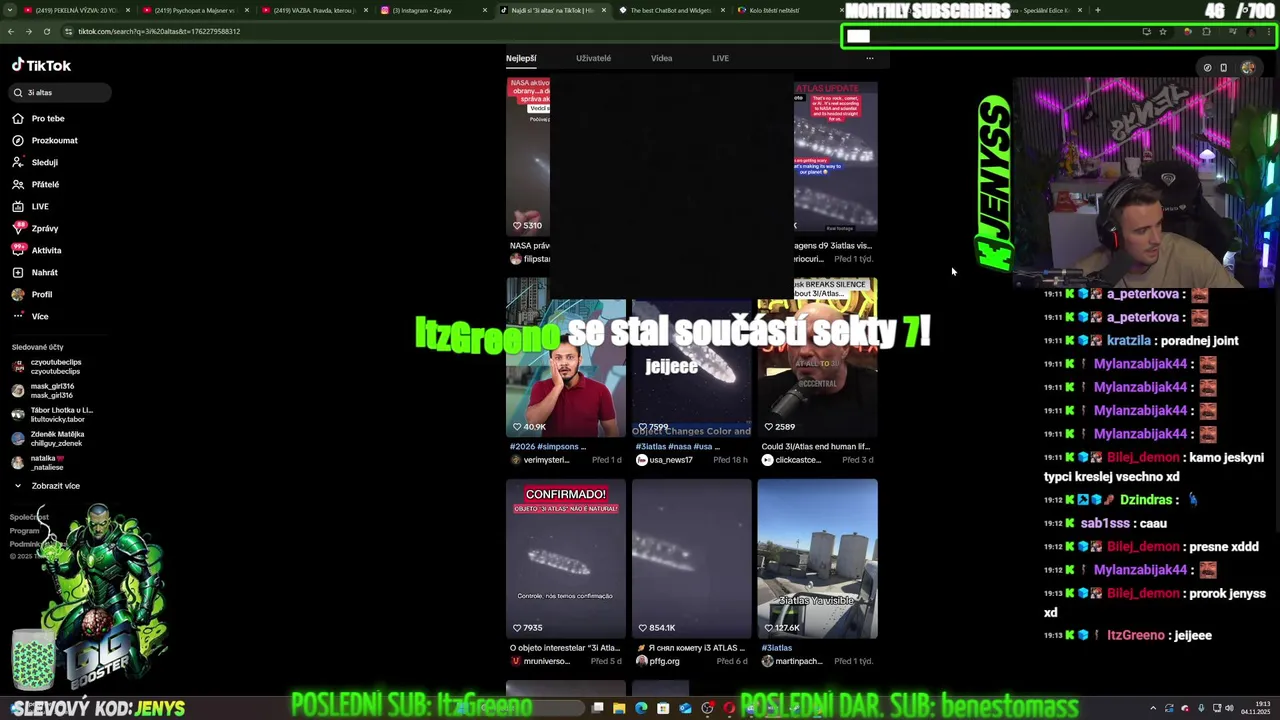Expand Zobrazit více followed accounts
The width and height of the screenshot is (1280, 720).
[x=46, y=486]
